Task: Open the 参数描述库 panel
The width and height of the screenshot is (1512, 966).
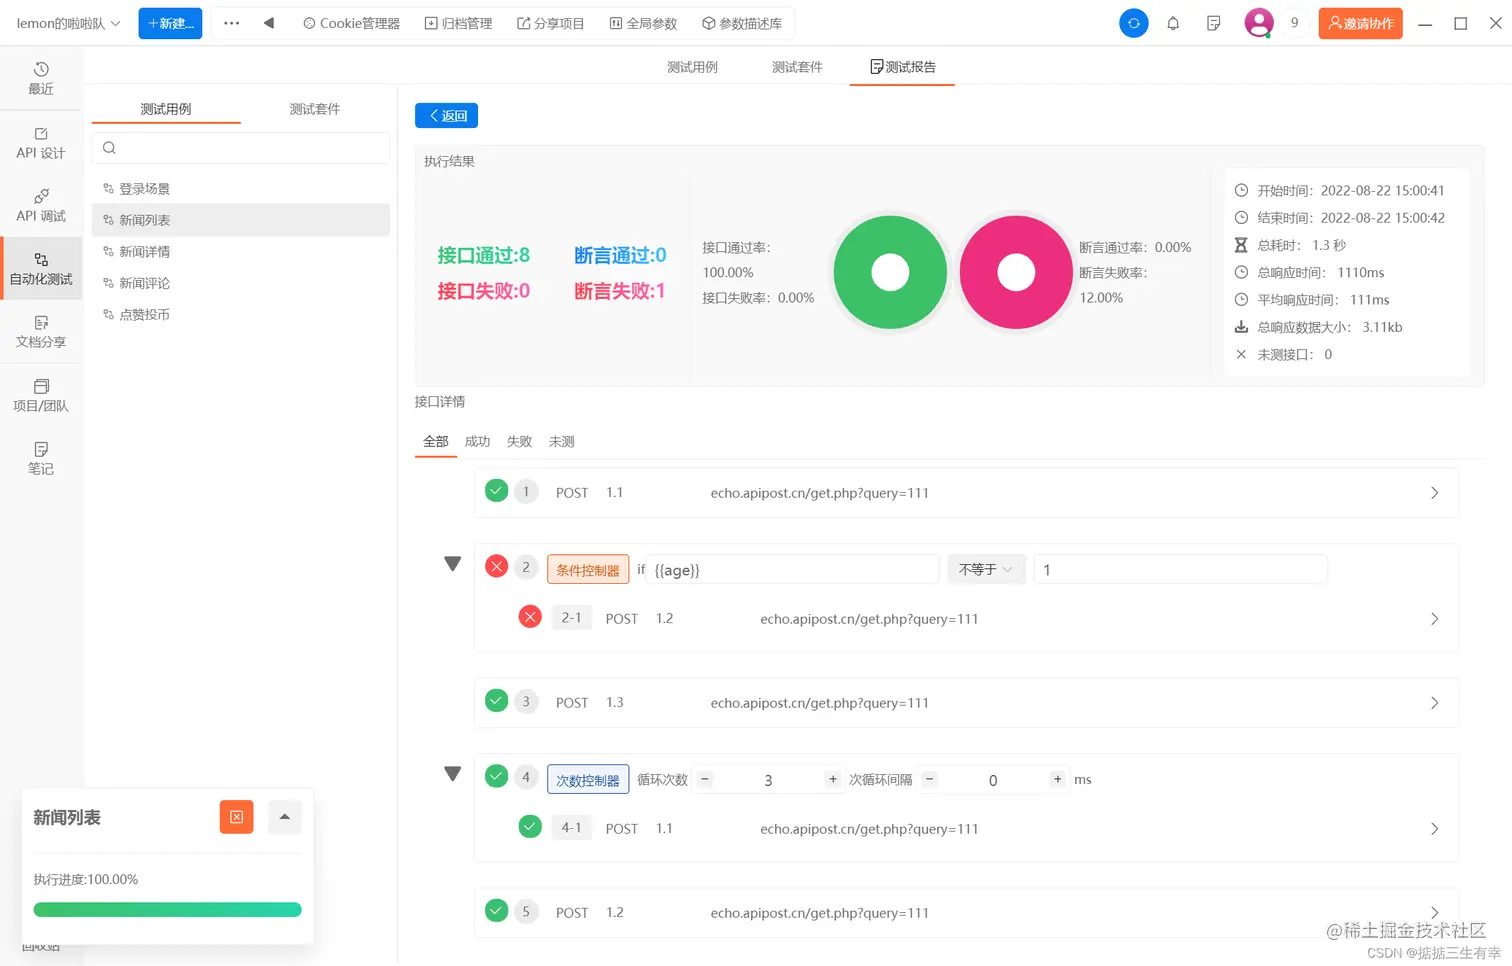Action: [x=742, y=22]
